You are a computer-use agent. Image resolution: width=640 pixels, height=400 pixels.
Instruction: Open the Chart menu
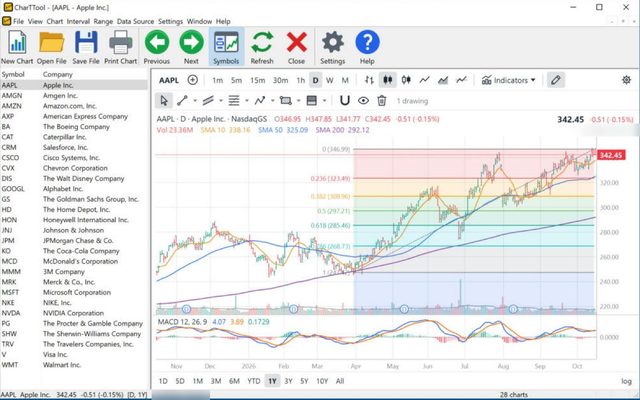[55, 21]
